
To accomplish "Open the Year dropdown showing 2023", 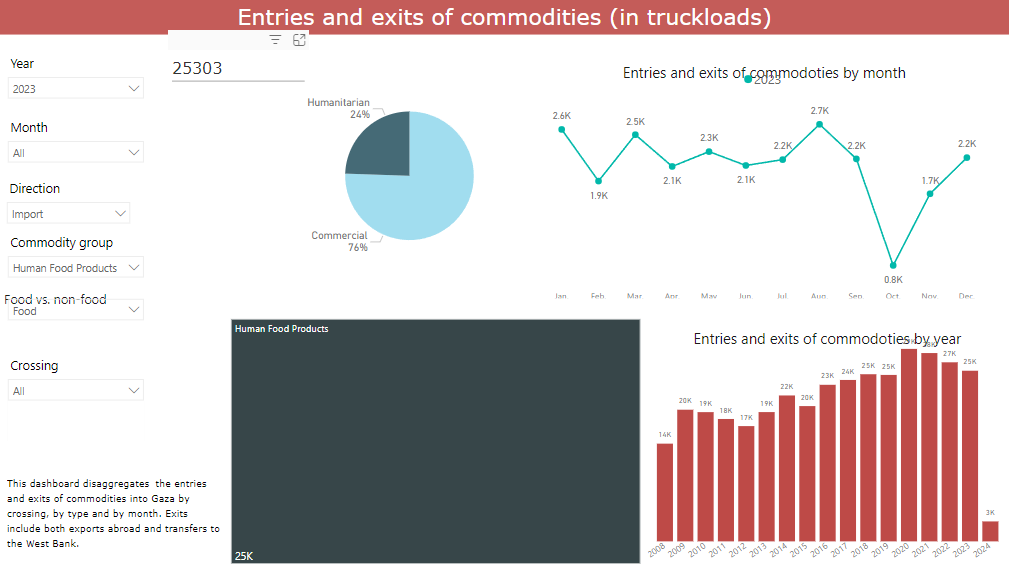I will pyautogui.click(x=75, y=89).
